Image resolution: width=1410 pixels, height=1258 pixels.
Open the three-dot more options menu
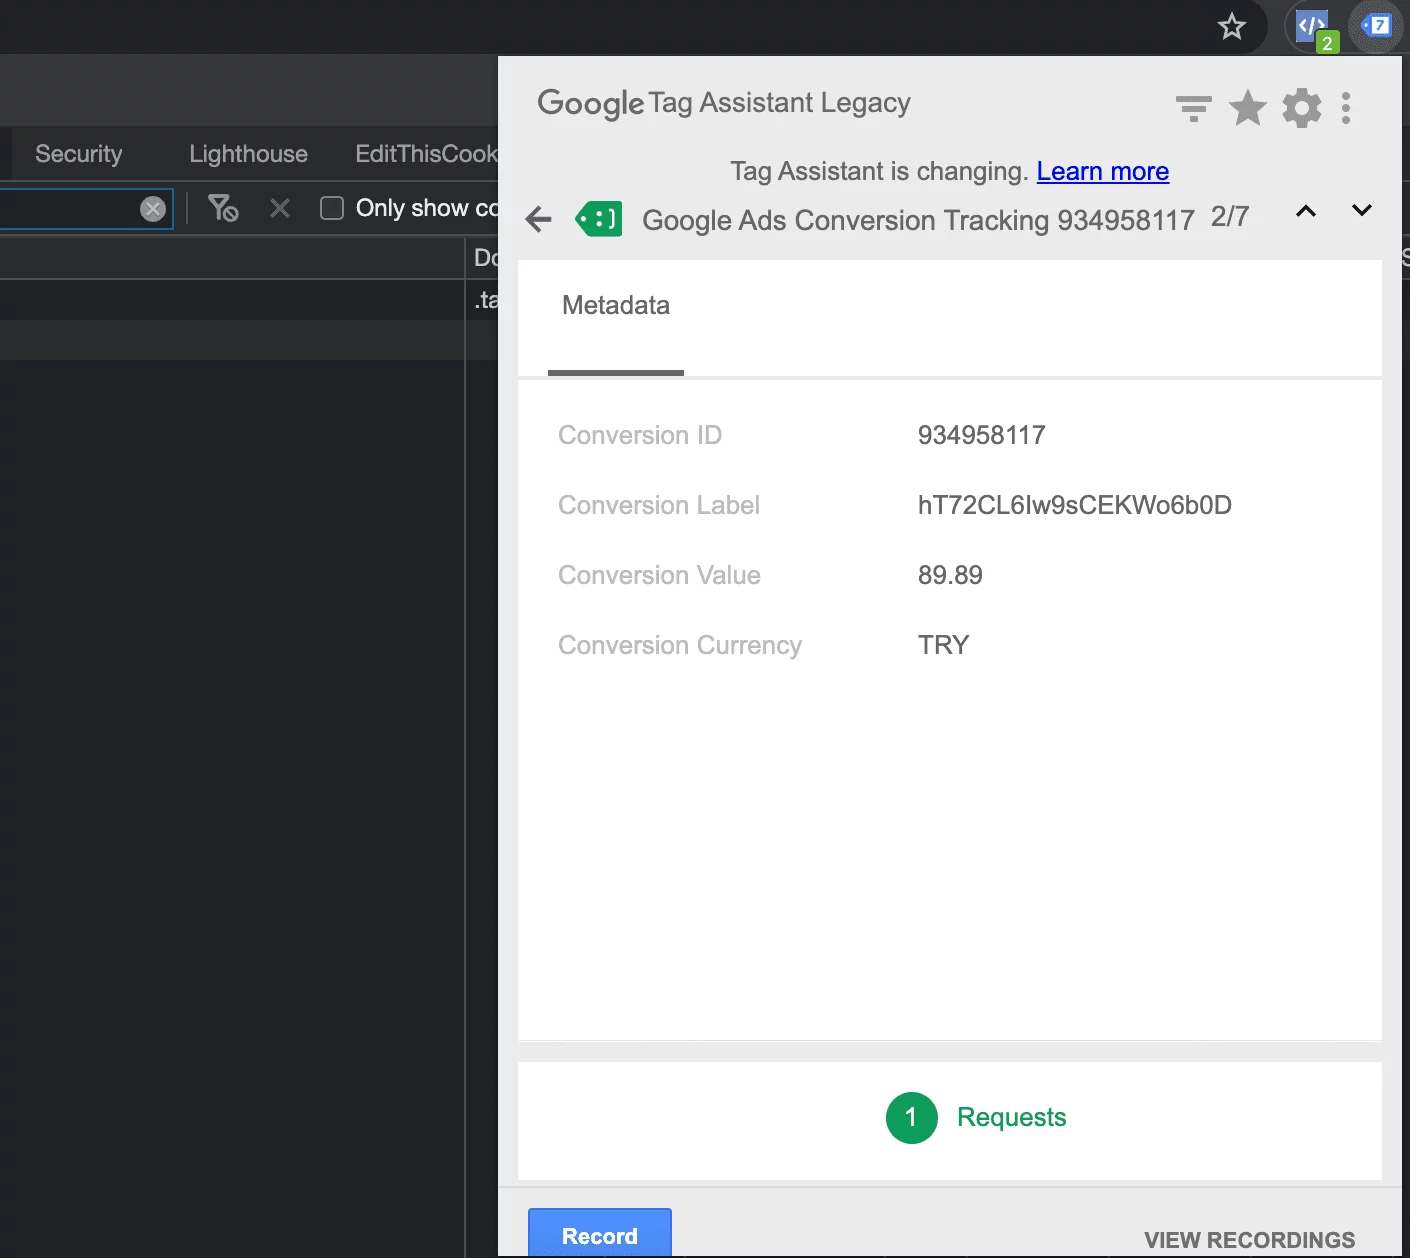1346,108
